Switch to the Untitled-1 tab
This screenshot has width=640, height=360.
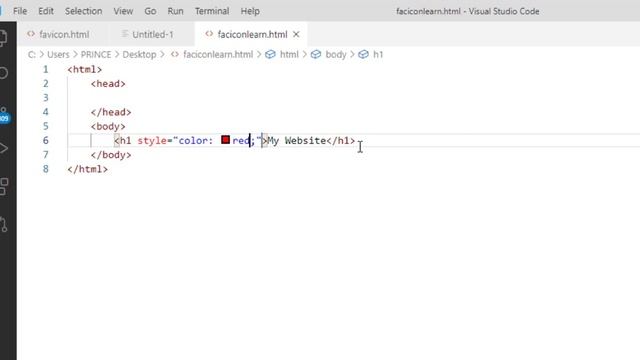[x=153, y=34]
